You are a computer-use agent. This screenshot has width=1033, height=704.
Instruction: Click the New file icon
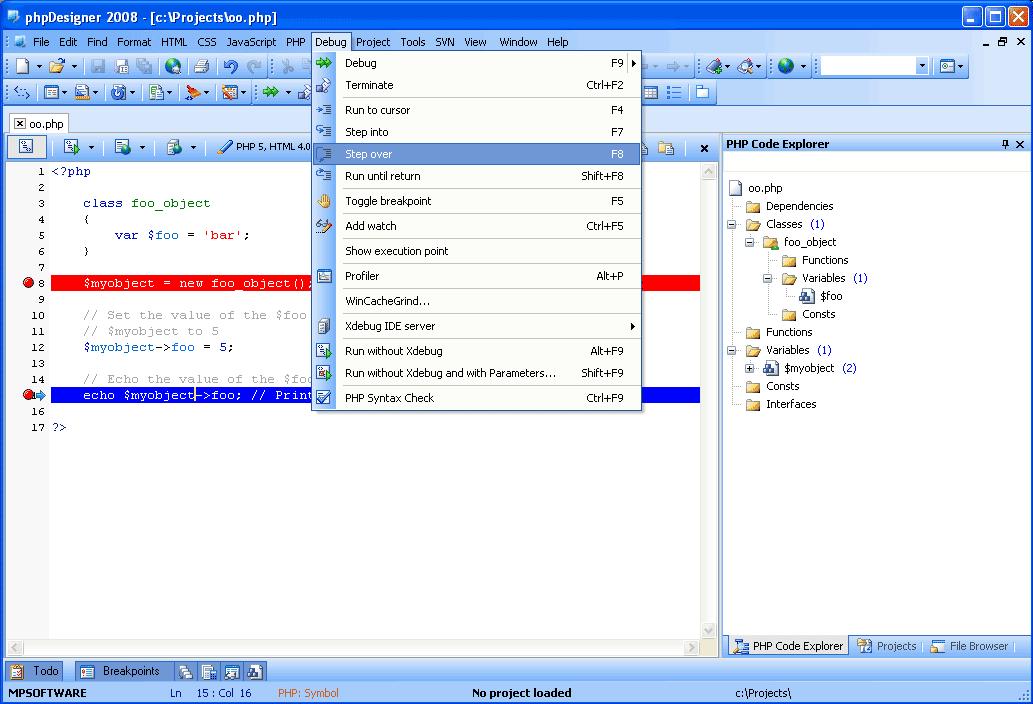(22, 66)
